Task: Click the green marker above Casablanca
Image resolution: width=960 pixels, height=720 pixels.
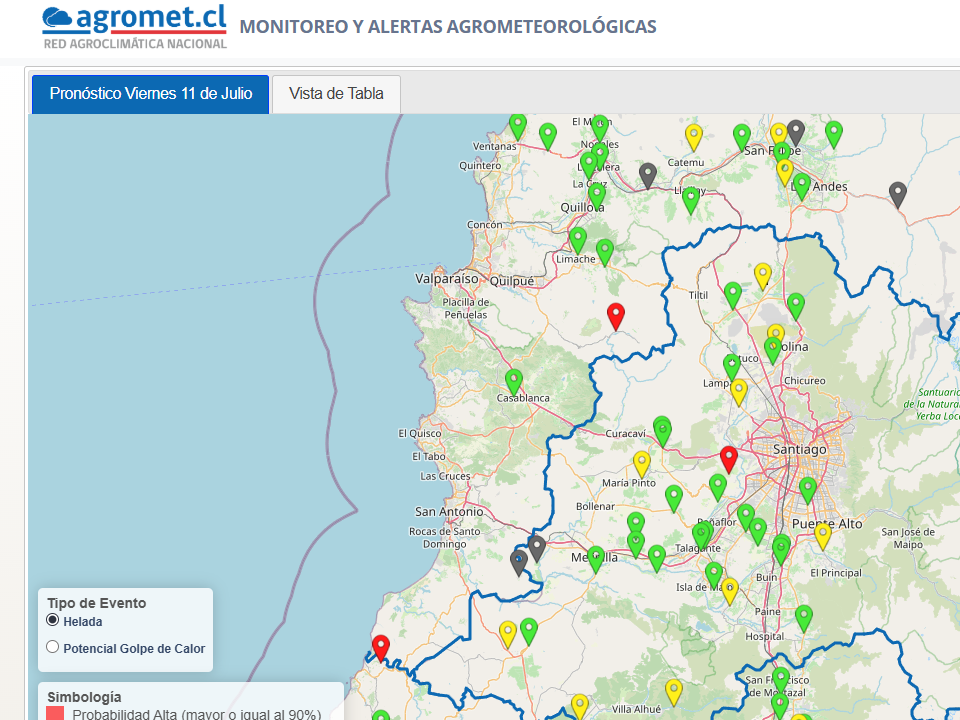Action: pos(514,380)
